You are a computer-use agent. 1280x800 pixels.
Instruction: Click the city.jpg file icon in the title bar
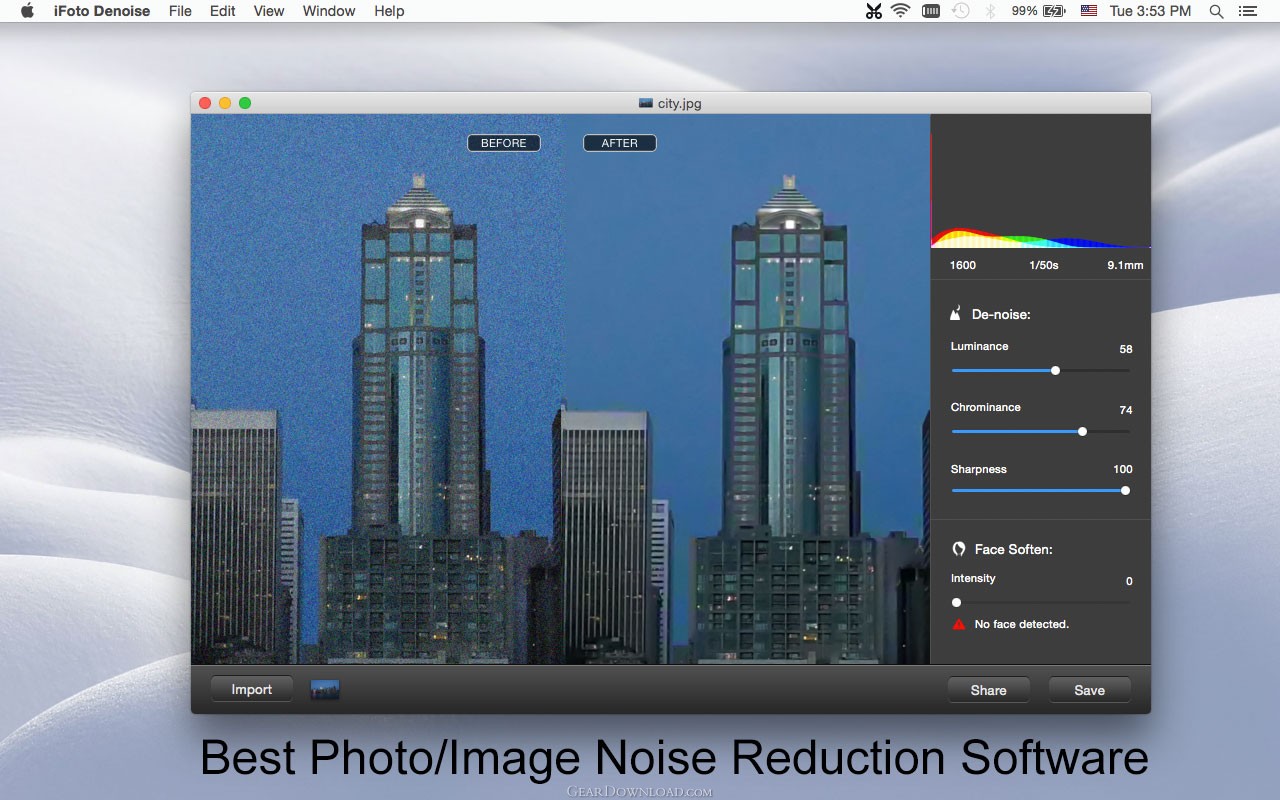pos(646,102)
